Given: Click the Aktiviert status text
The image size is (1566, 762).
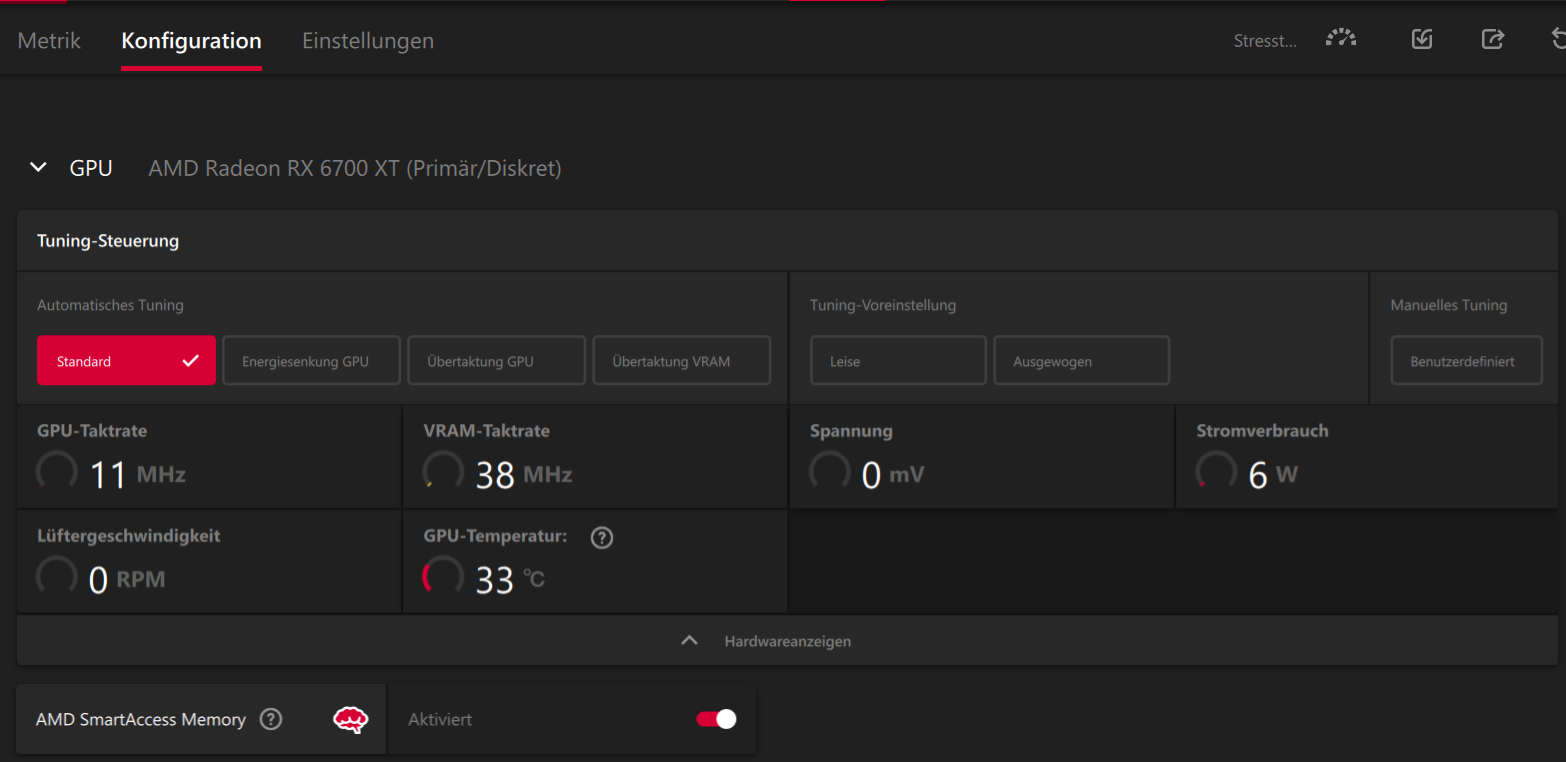Looking at the screenshot, I should click(440, 719).
